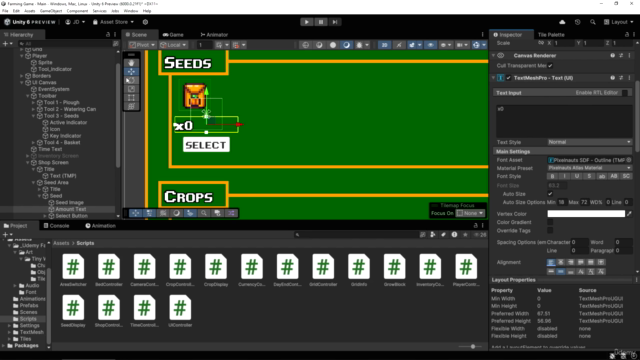Open the settings gear next to Asset Store
This screenshot has width=640, height=360.
coord(145,22)
